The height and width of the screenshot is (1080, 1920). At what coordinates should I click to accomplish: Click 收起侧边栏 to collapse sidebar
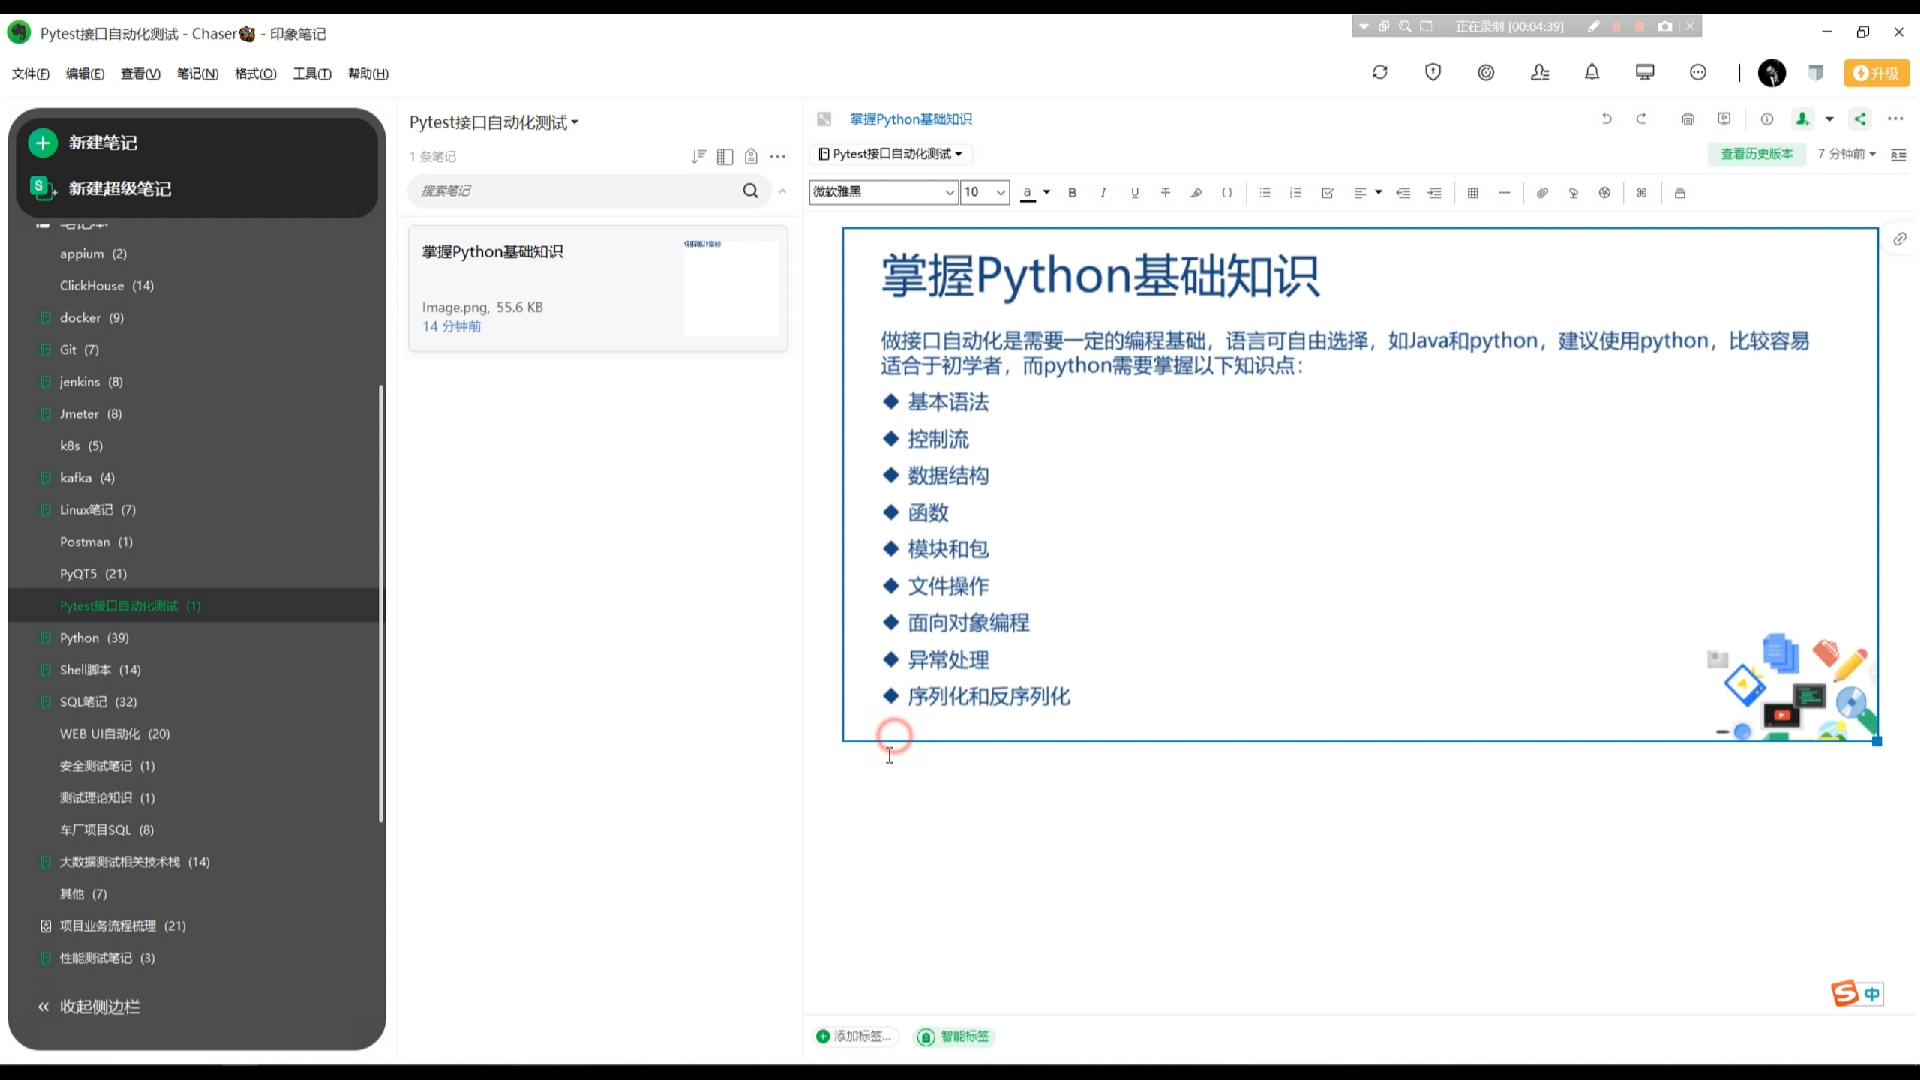point(88,1007)
